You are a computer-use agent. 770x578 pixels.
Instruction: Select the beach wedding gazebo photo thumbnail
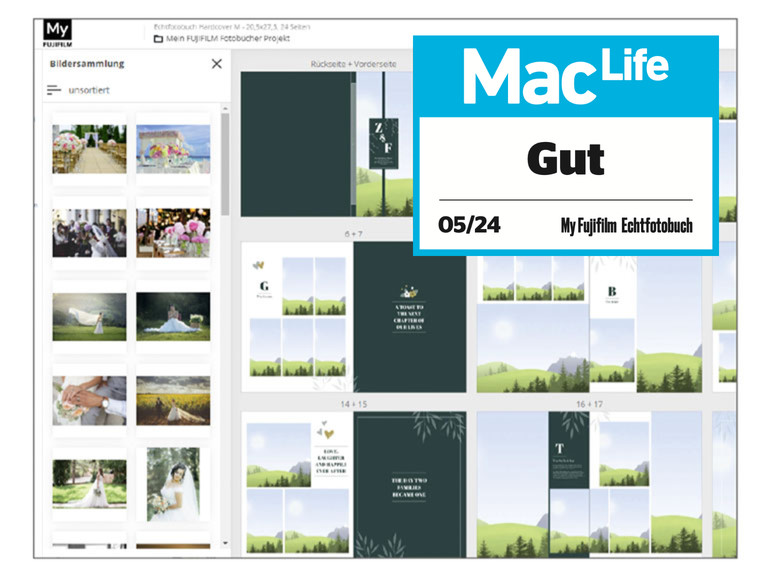(173, 149)
